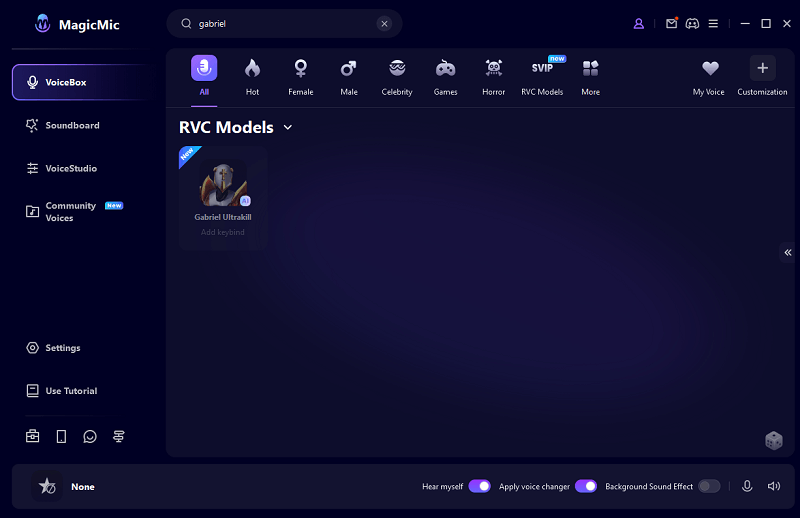The image size is (800, 518).
Task: Enable Background Sound Effect toggle
Action: pos(709,486)
